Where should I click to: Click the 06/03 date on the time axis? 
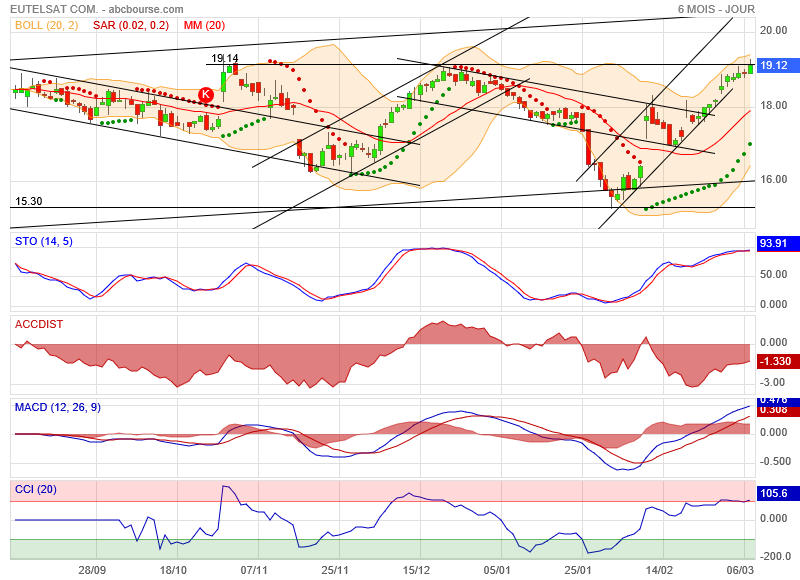pyautogui.click(x=740, y=570)
